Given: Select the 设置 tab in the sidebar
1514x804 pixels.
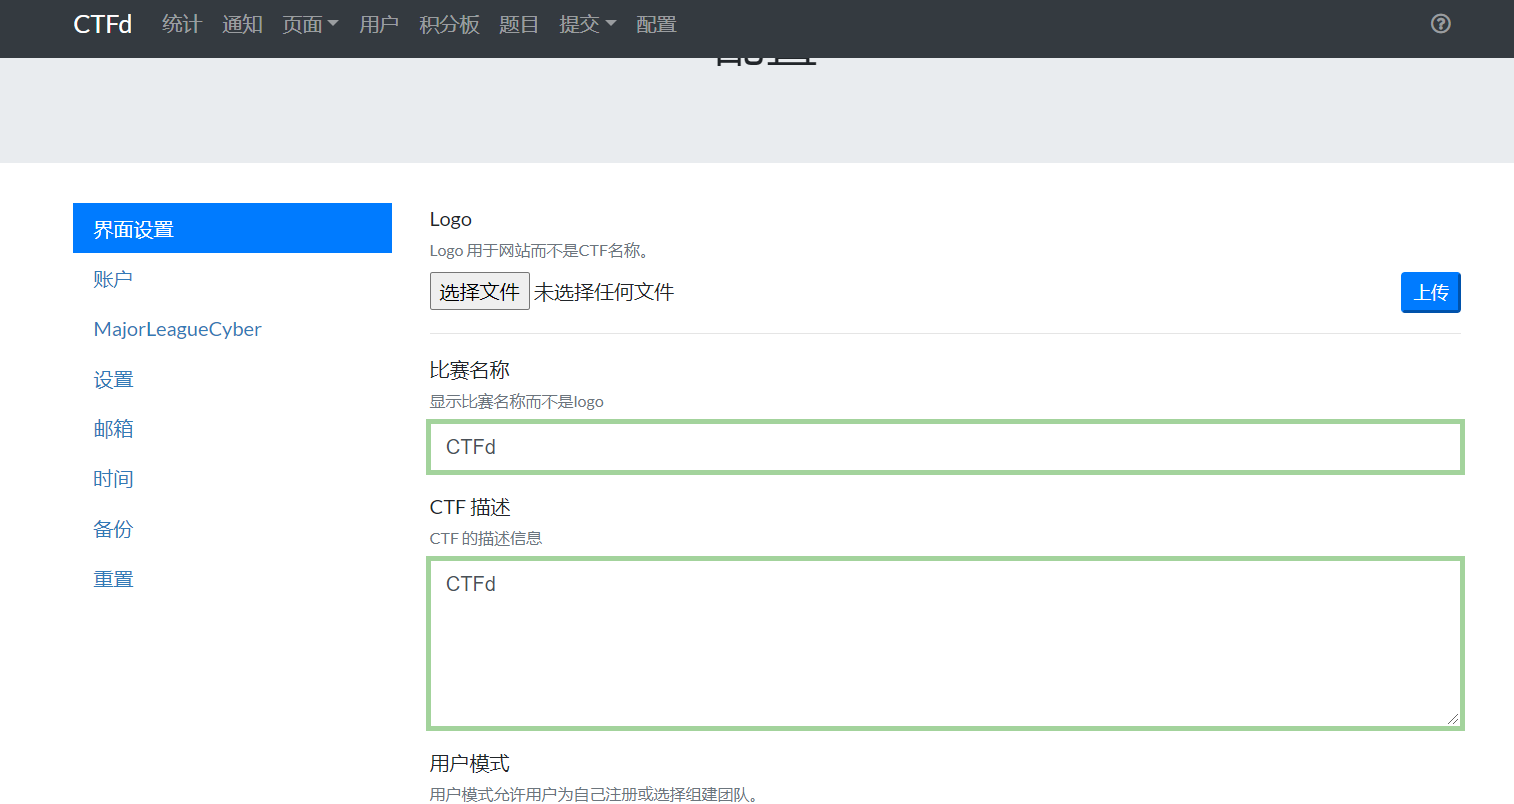Looking at the screenshot, I should pos(113,379).
